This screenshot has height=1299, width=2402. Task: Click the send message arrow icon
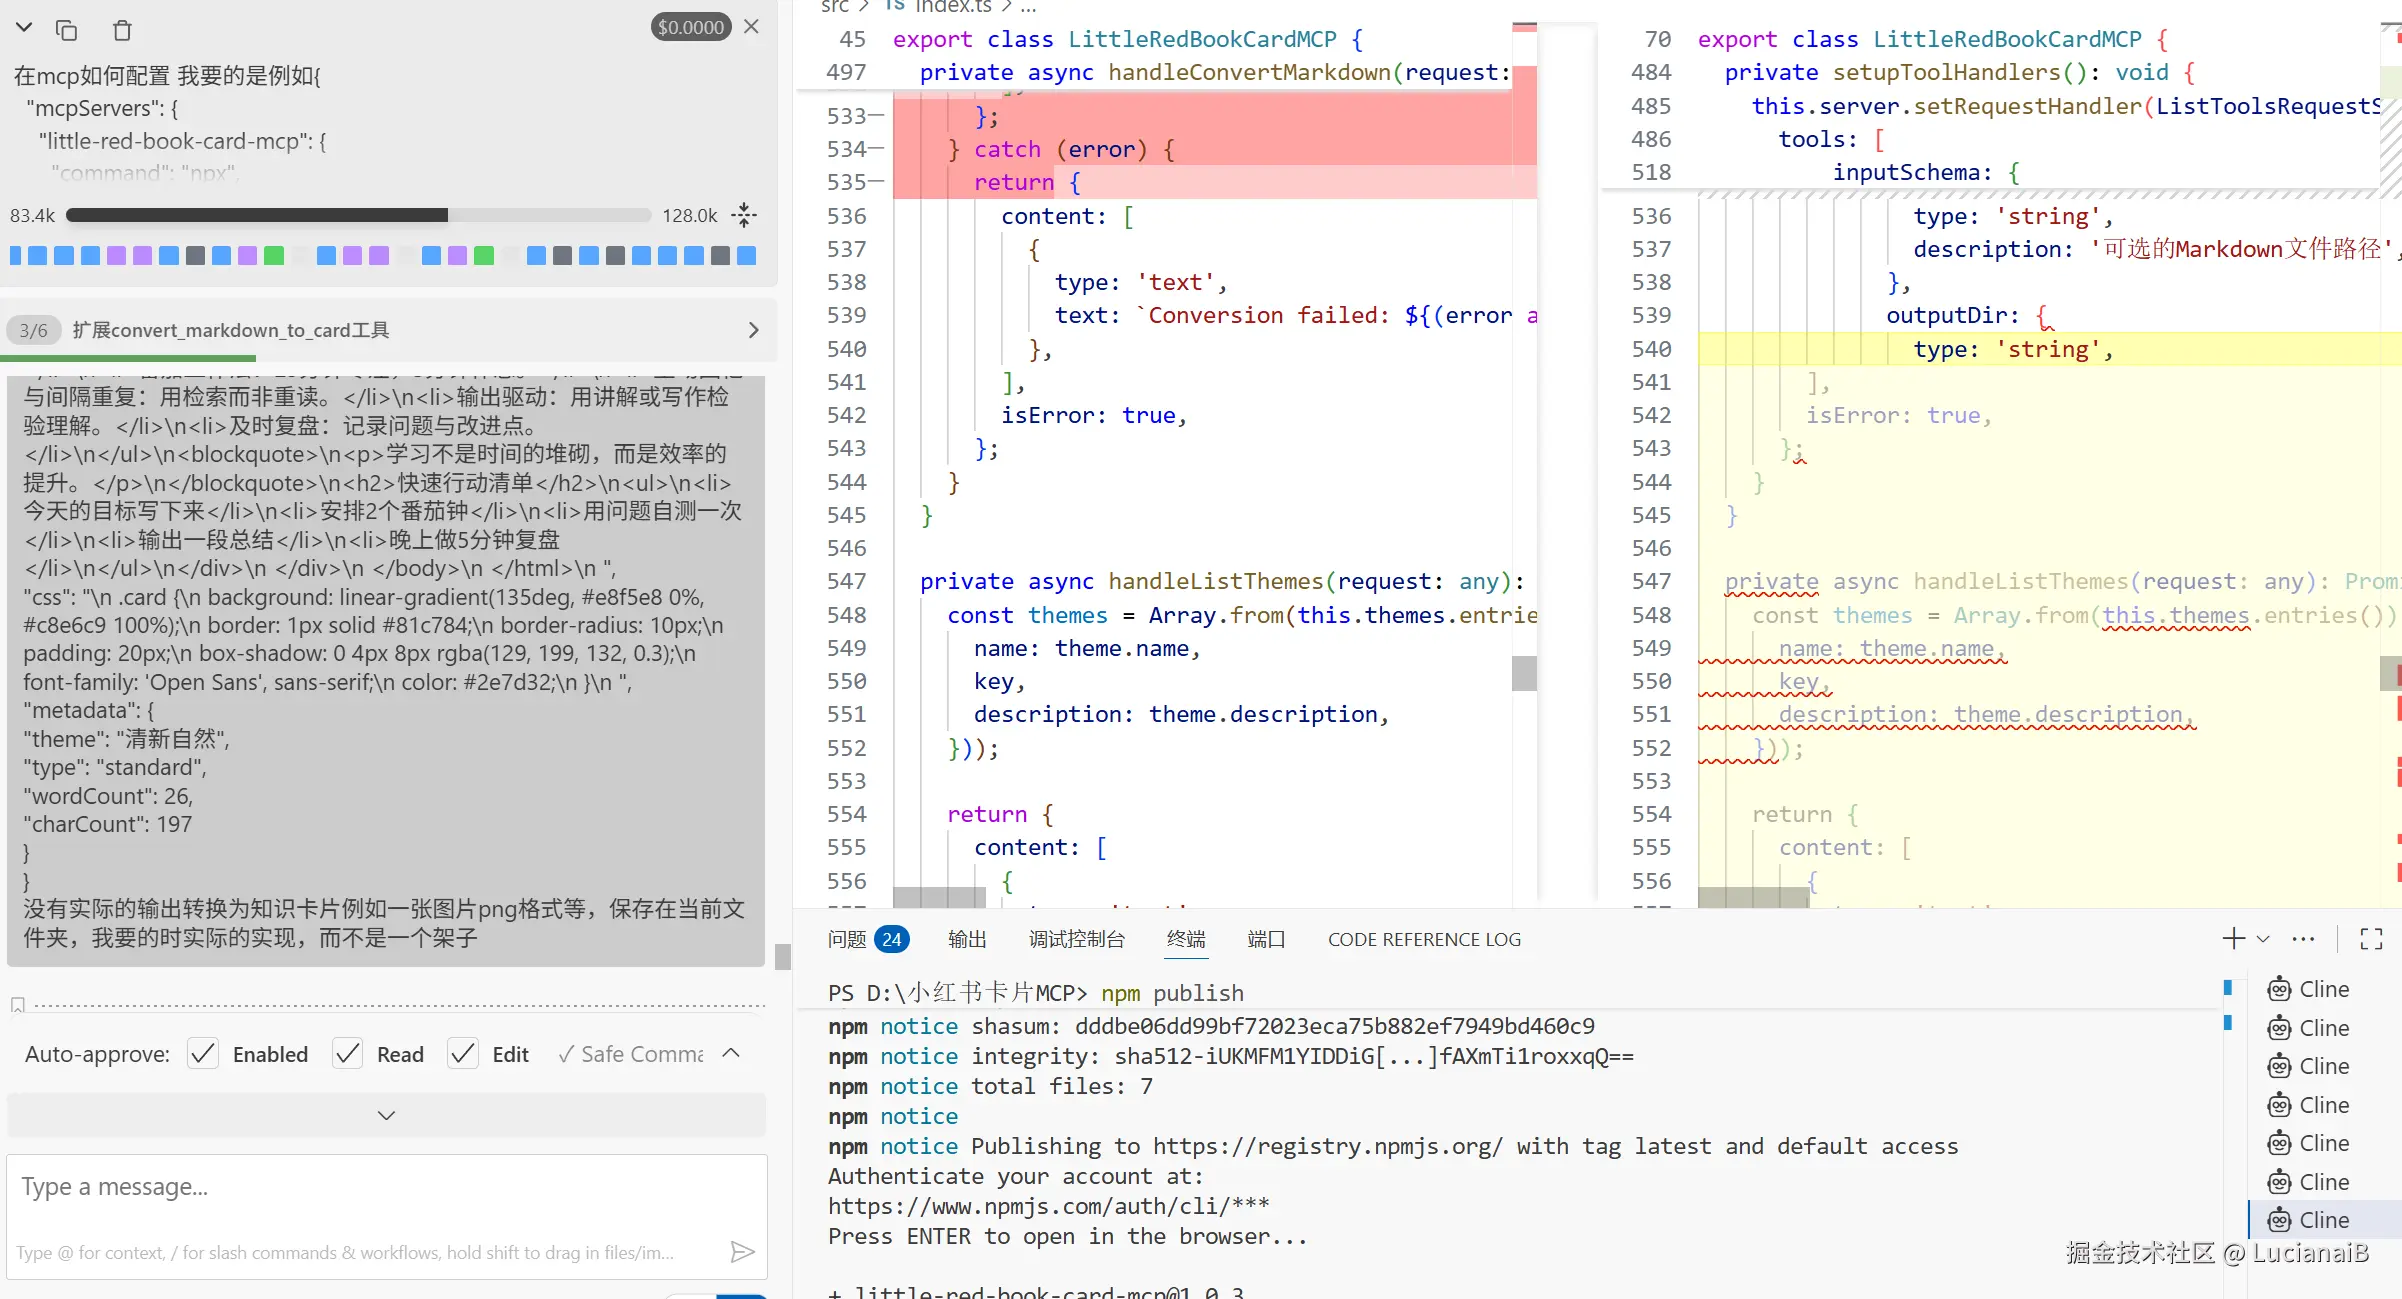tap(742, 1252)
